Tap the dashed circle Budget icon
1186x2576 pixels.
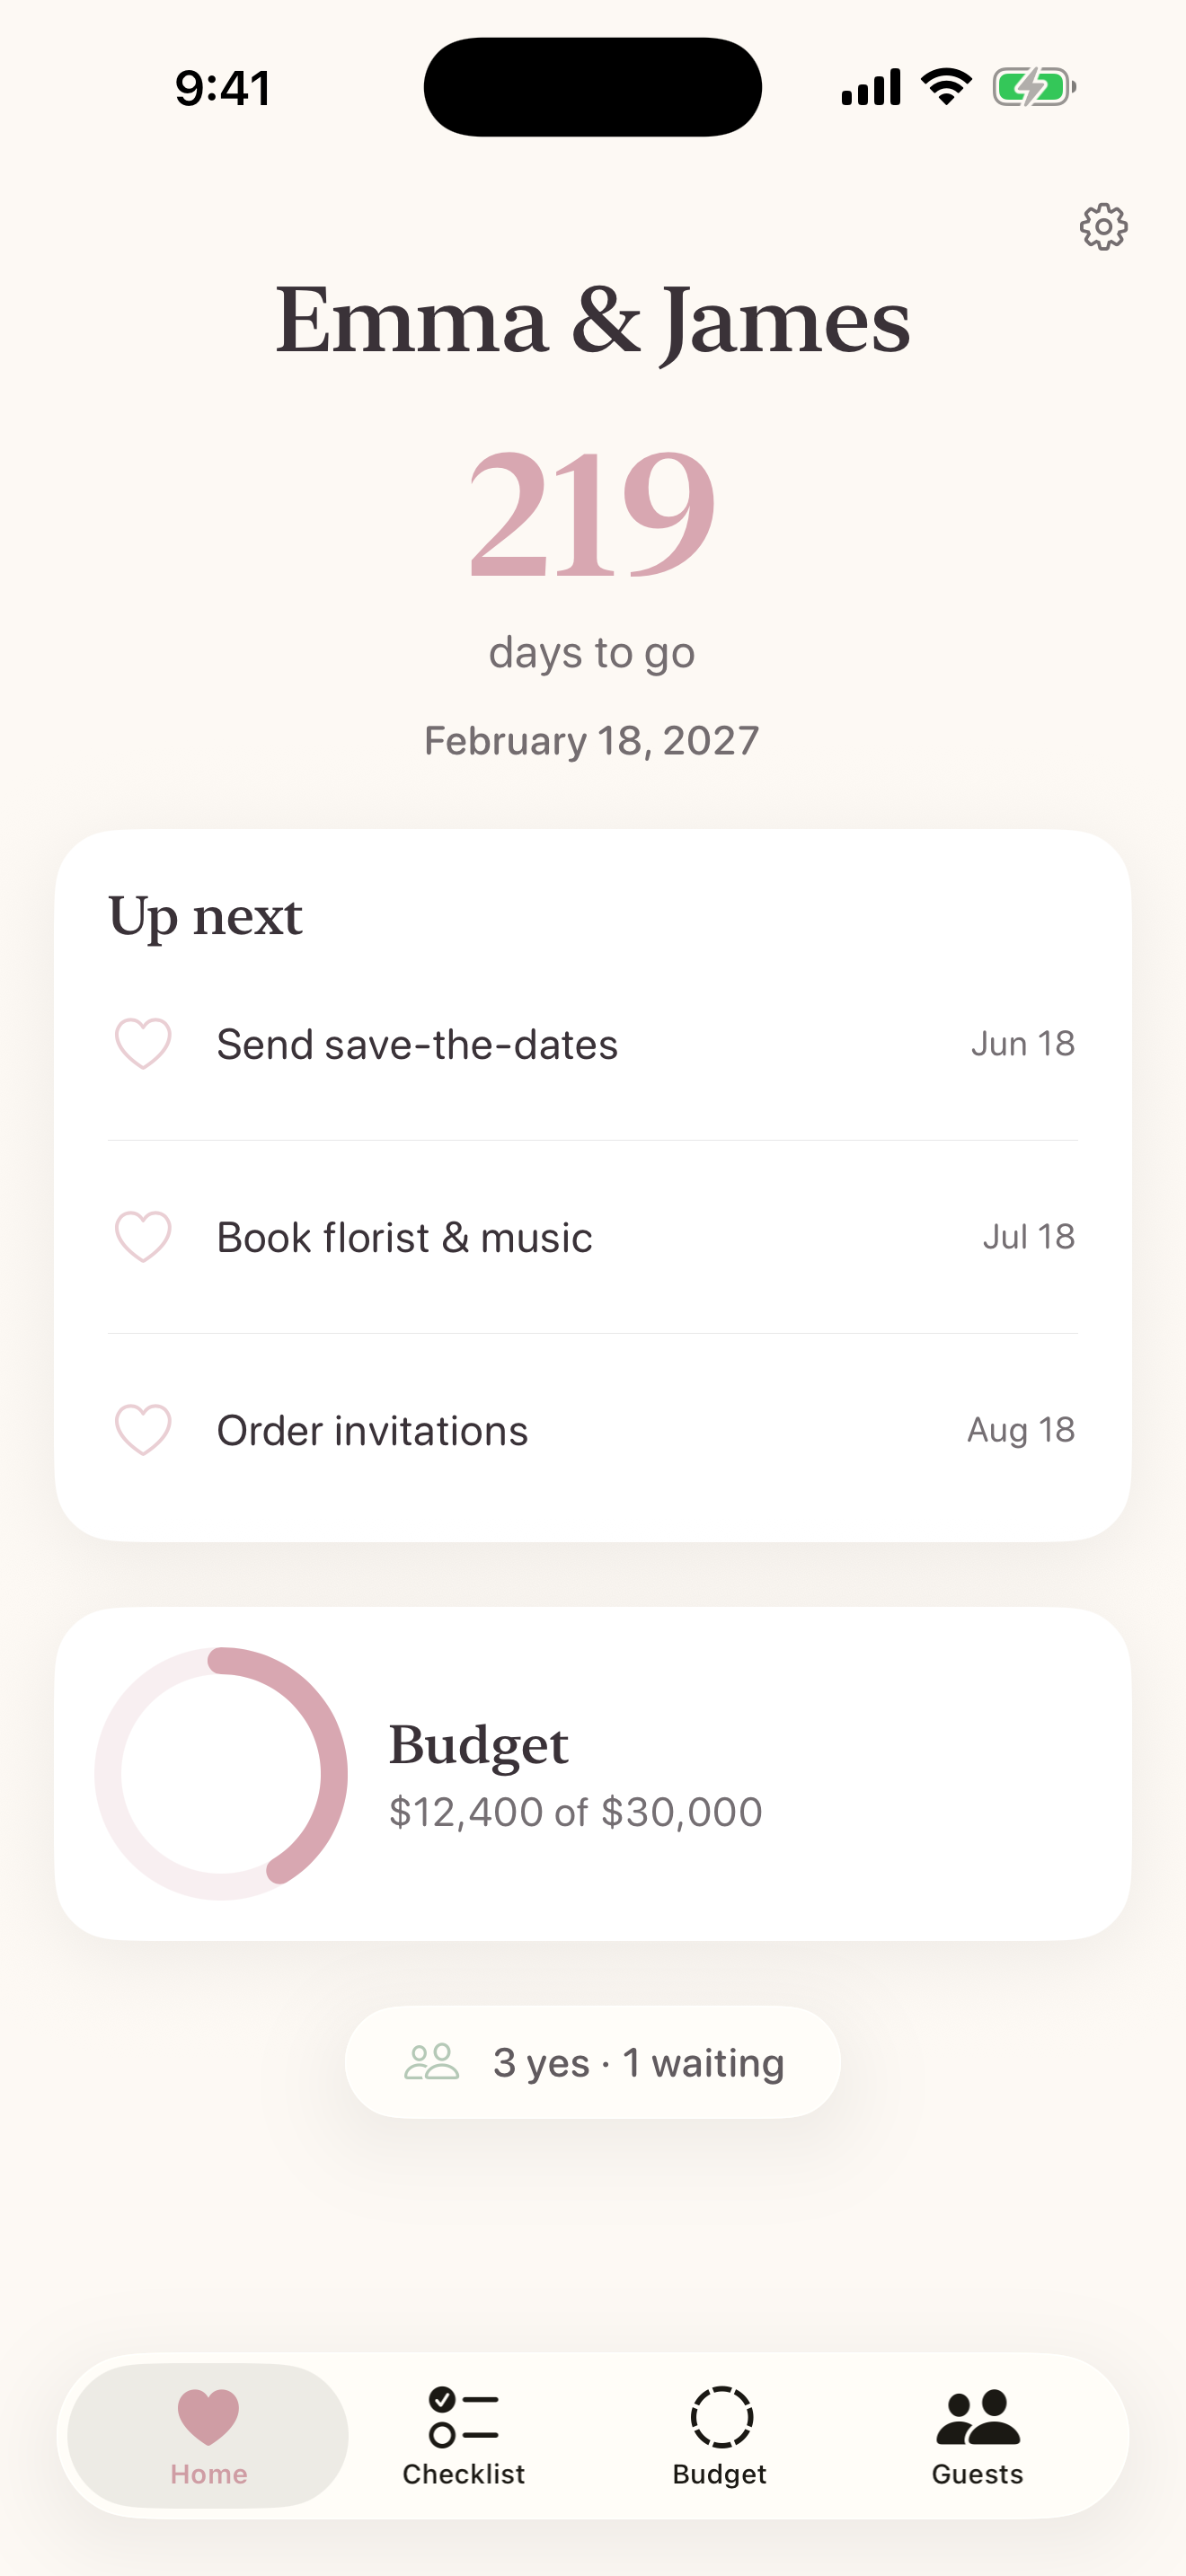pos(721,2417)
